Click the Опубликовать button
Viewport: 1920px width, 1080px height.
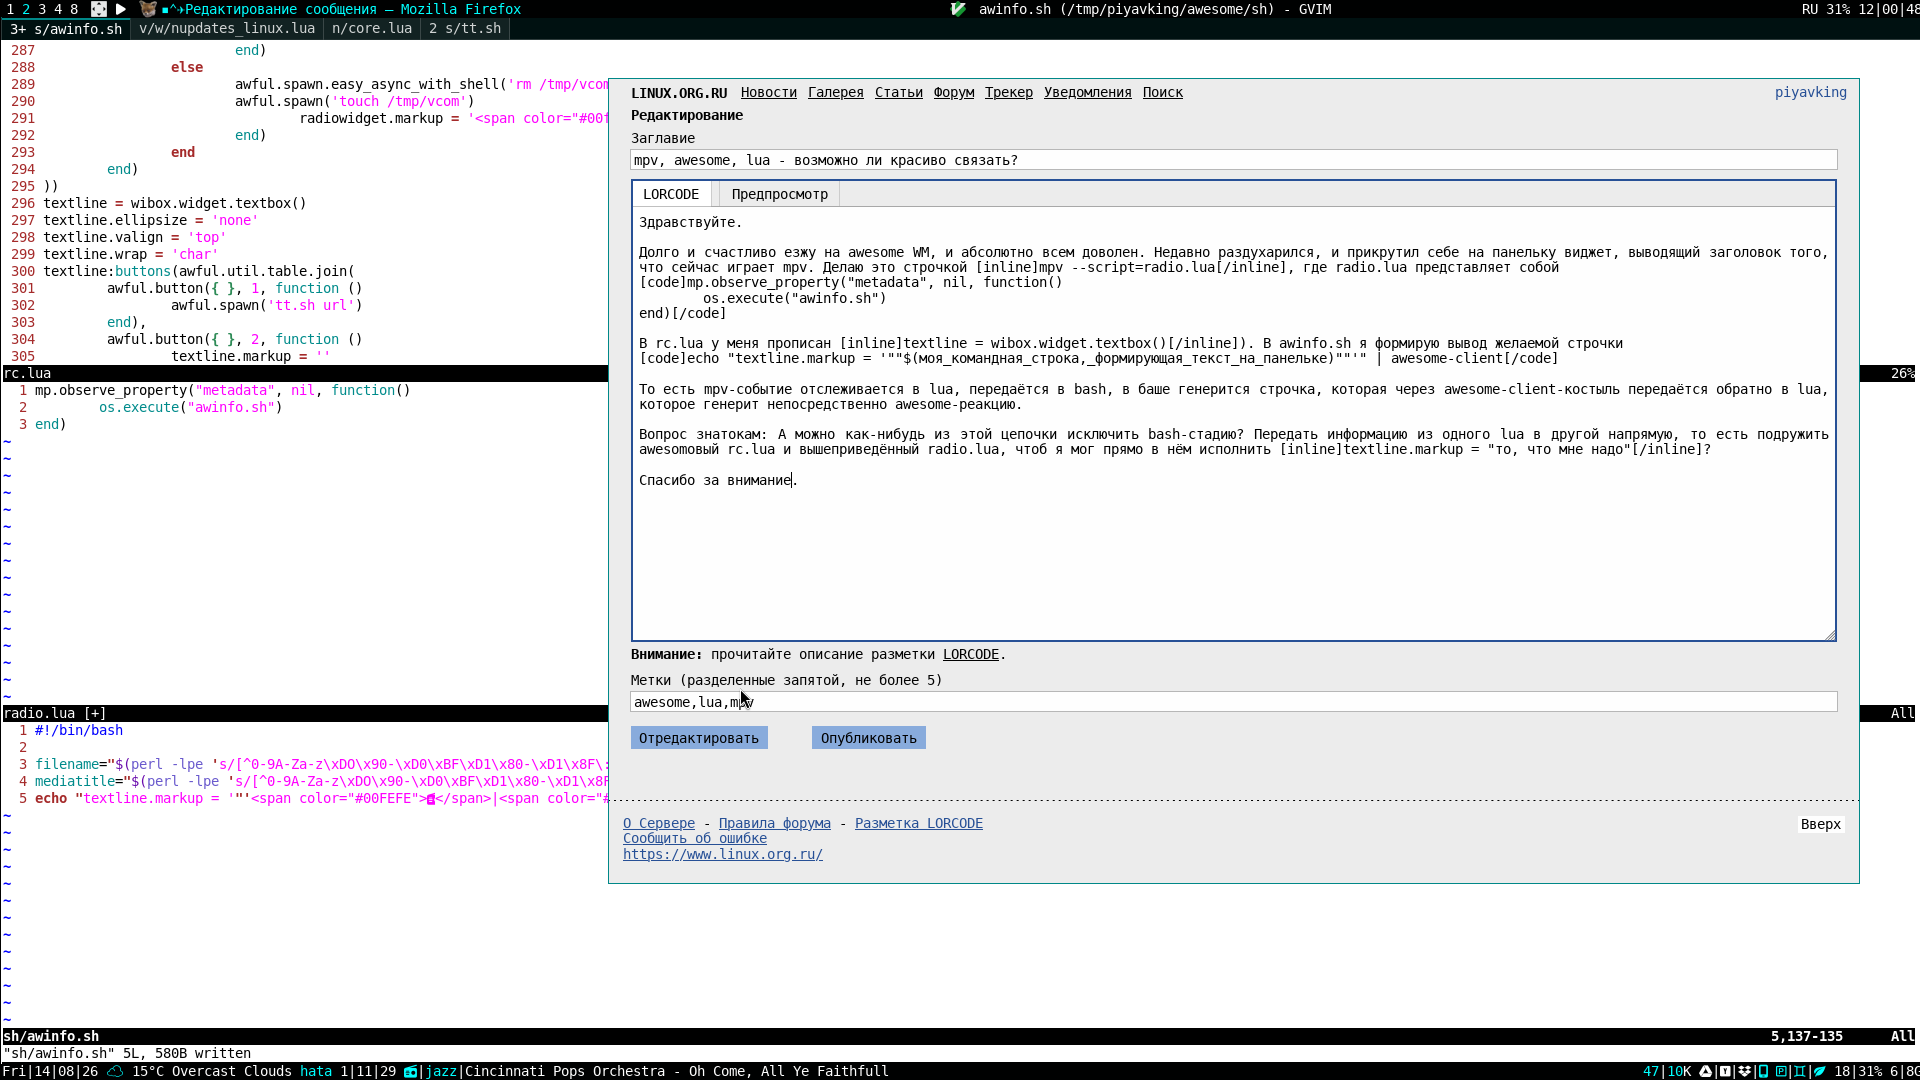click(x=869, y=738)
